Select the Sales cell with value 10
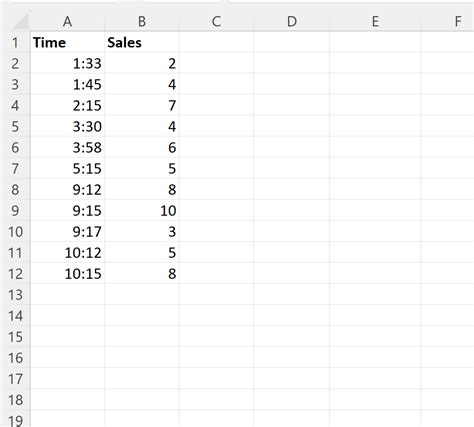474x427 pixels. click(142, 211)
